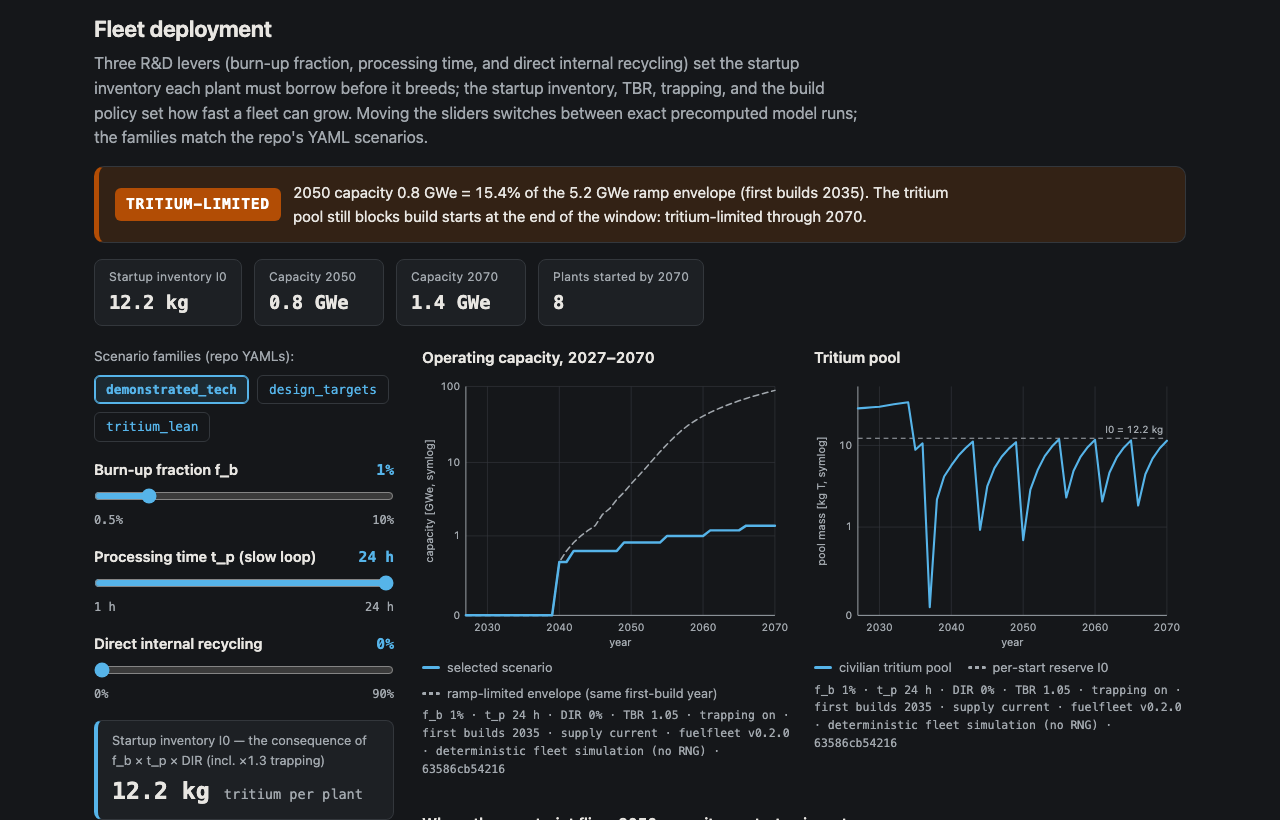This screenshot has height=820, width=1280.
Task: Click the 'capacity [GWe, symlog]' axis label
Action: 430,500
